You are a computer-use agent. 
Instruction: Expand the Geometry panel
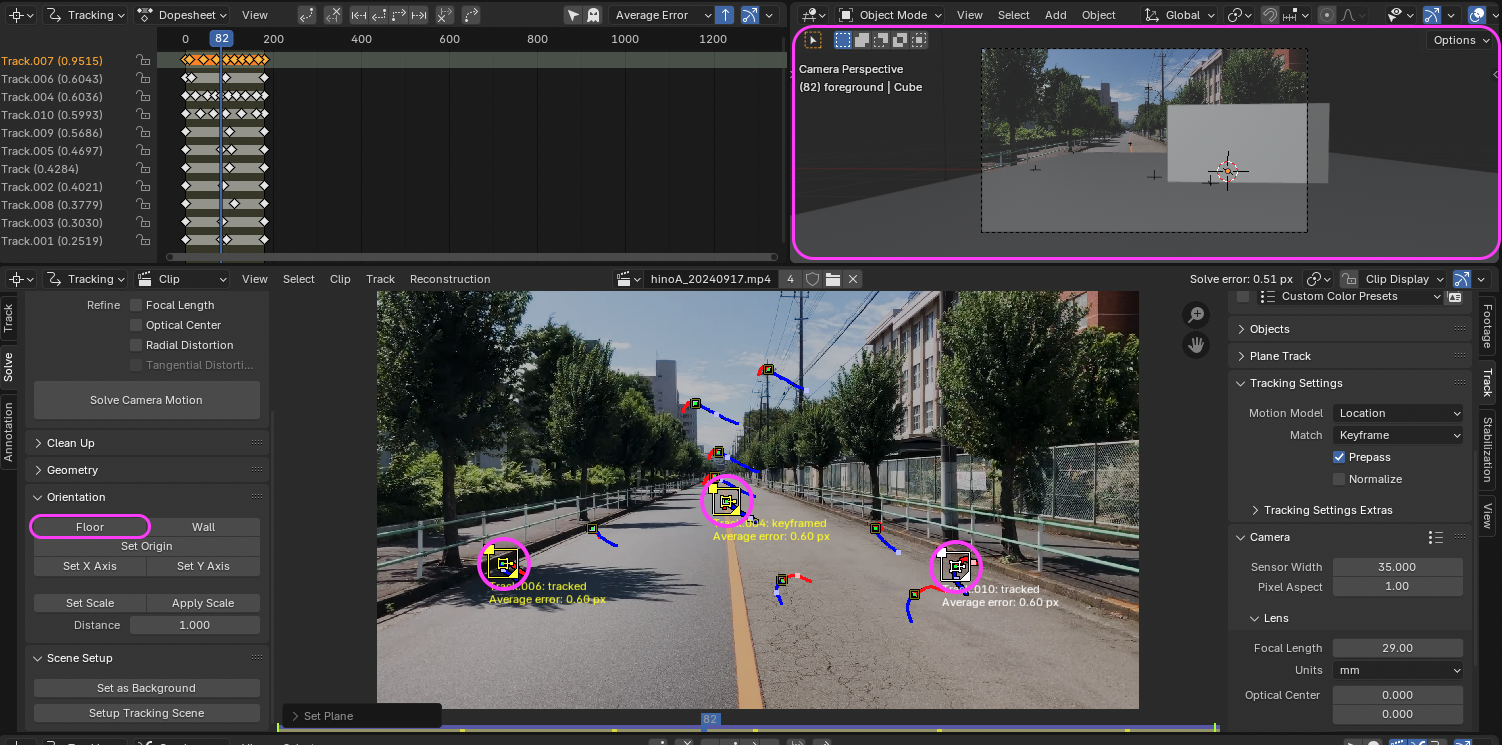[x=147, y=470]
